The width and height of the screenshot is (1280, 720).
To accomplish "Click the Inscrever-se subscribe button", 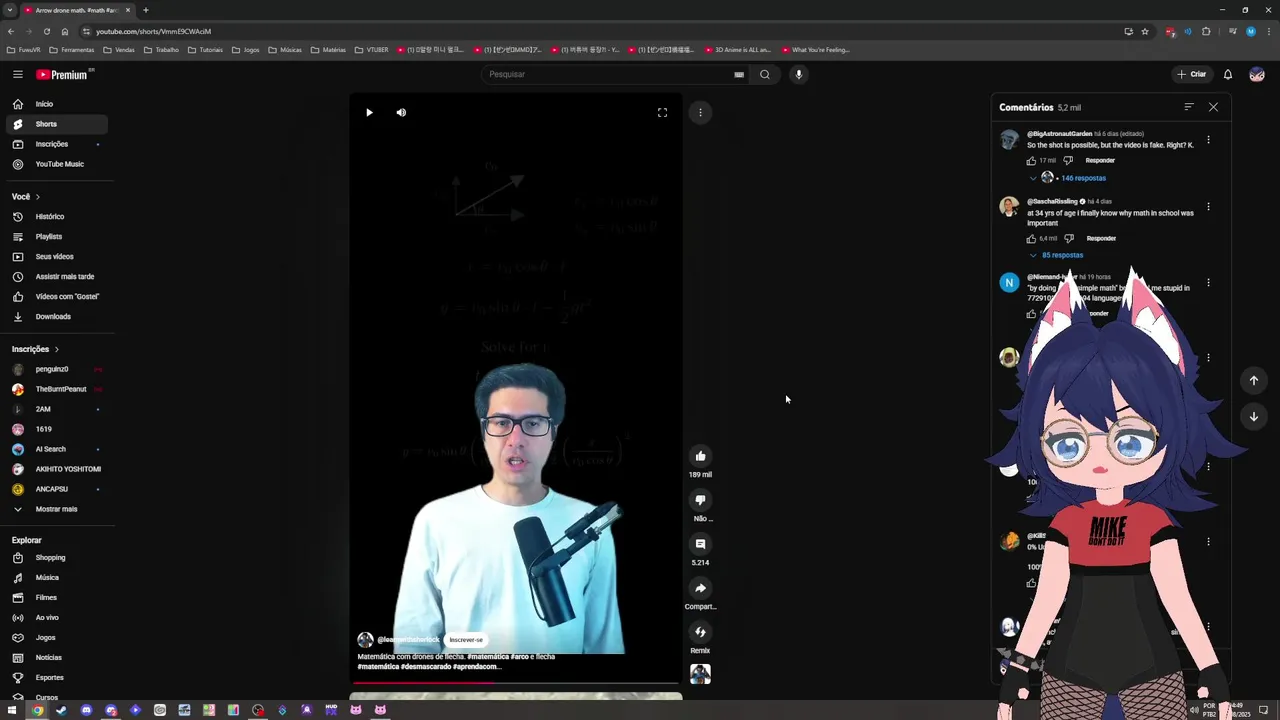I will pyautogui.click(x=466, y=640).
